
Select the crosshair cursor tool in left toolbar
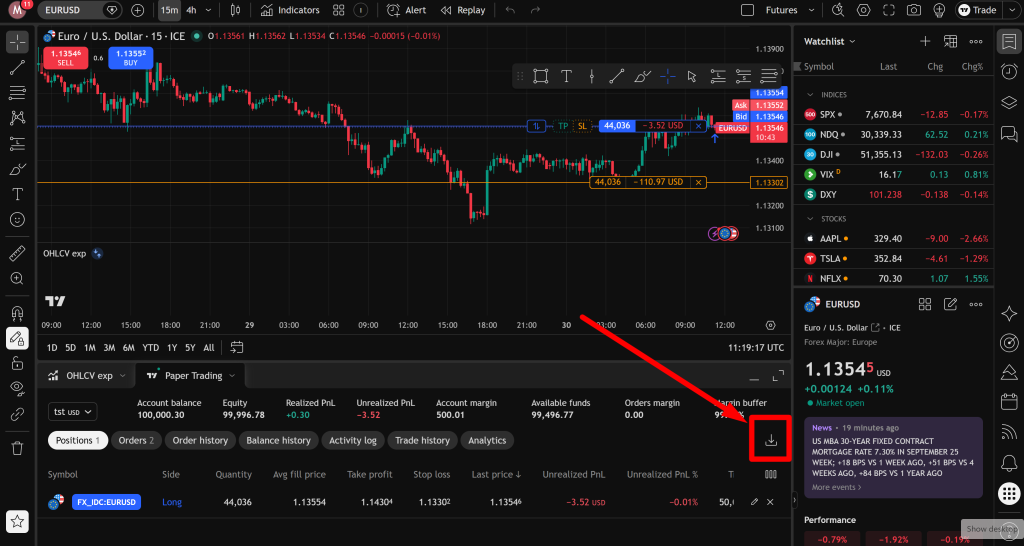(18, 42)
